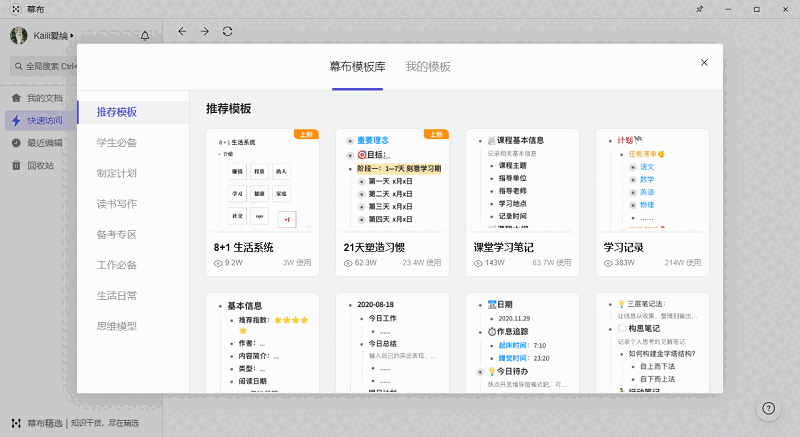Switch to 我的模板 tab
Screen dimensions: 800x437
tap(428, 67)
